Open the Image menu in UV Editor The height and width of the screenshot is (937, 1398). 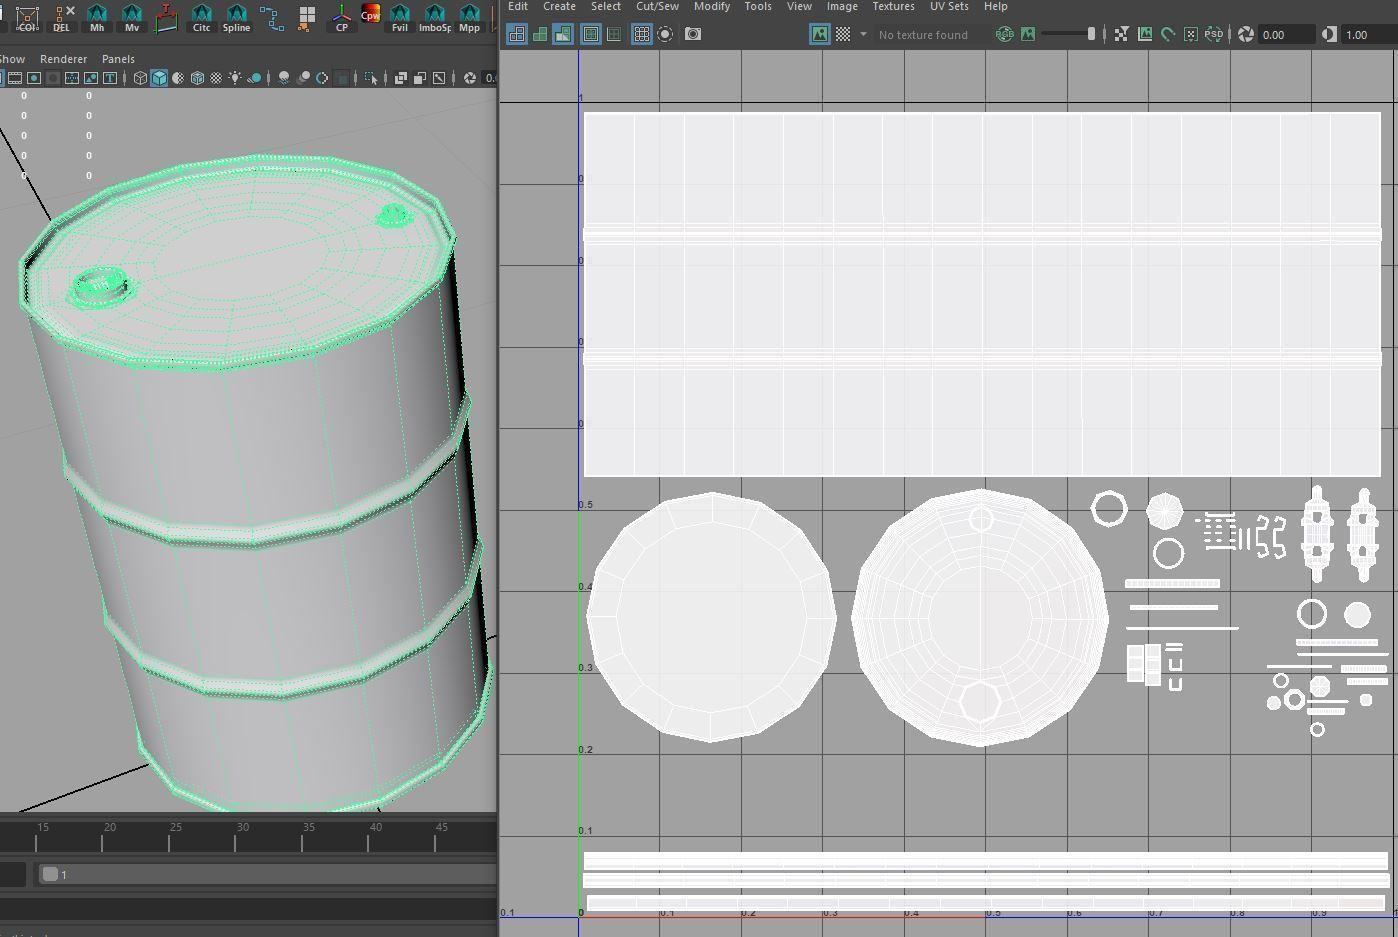click(x=842, y=7)
